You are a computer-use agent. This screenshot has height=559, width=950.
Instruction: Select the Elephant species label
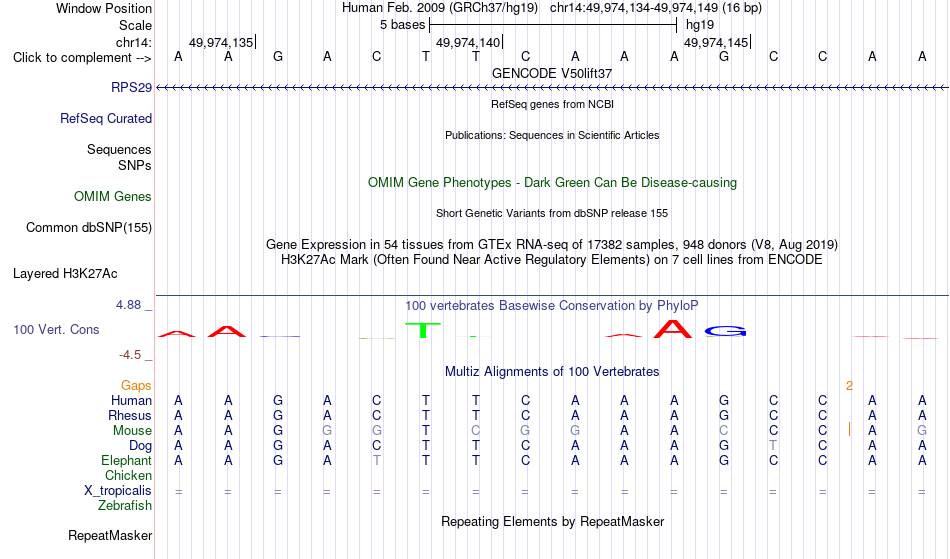pos(126,461)
